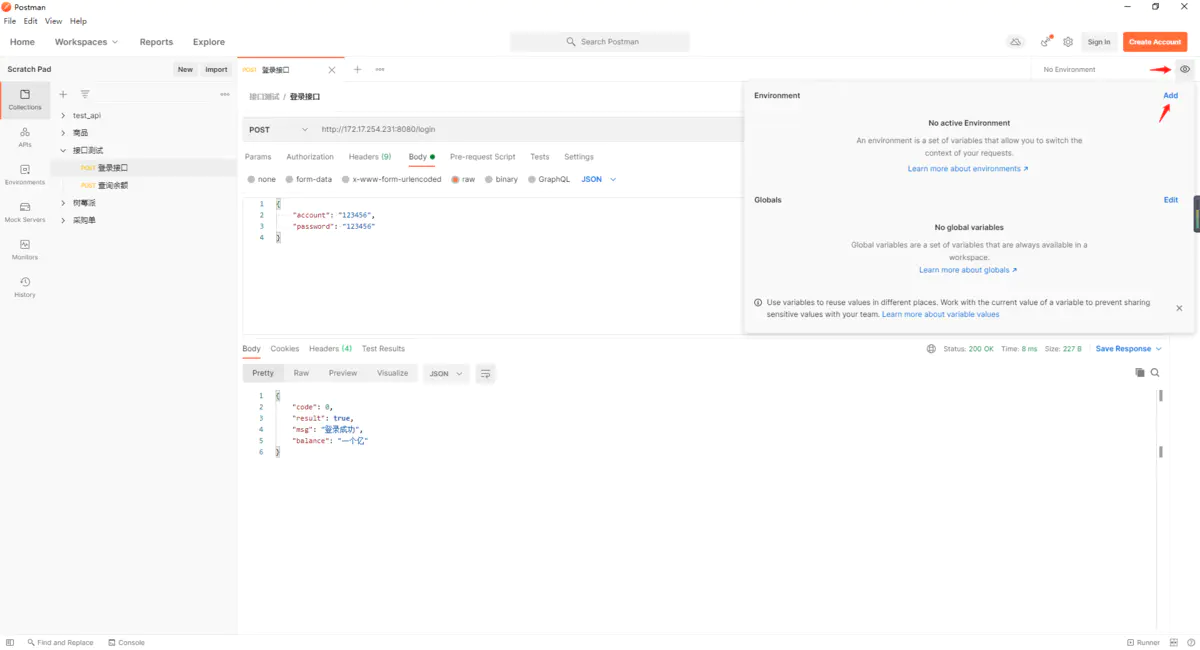Toggle the bottom-left sidebar icon
Screen dimensions: 1200x650
(10, 643)
